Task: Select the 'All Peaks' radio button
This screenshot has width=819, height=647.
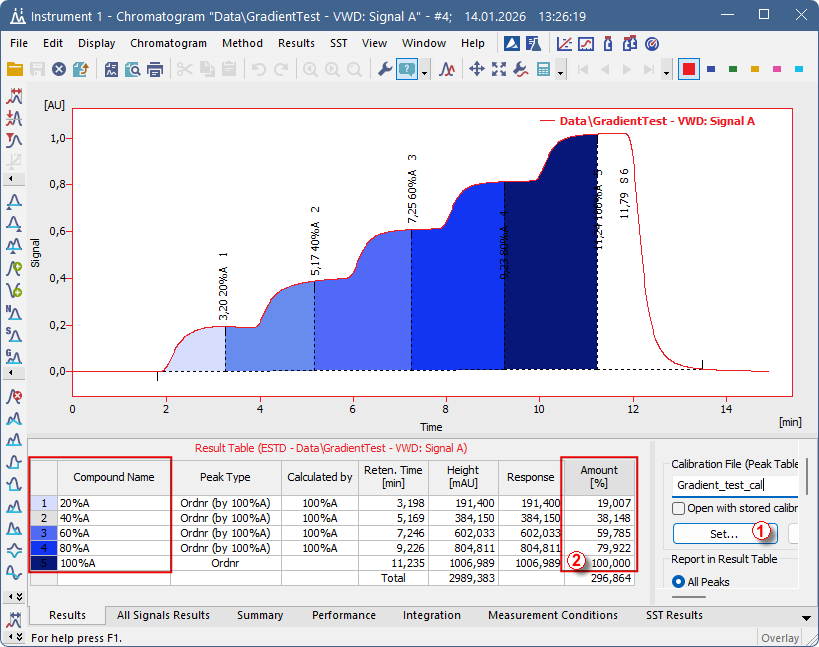Action: click(679, 580)
